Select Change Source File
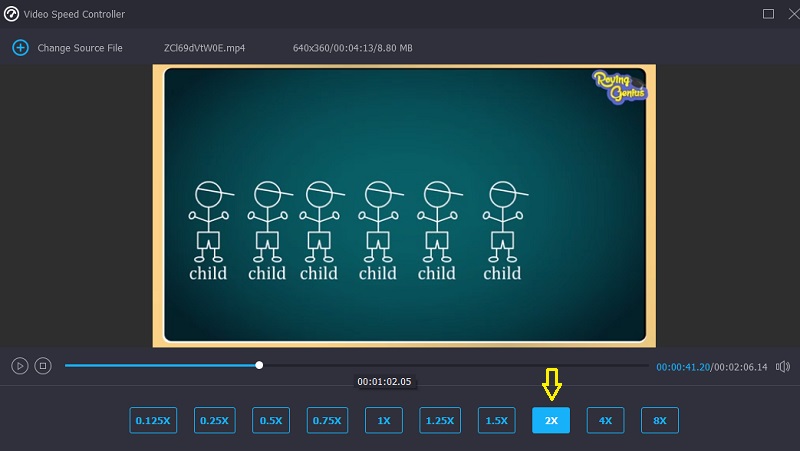800x451 pixels. click(x=79, y=48)
